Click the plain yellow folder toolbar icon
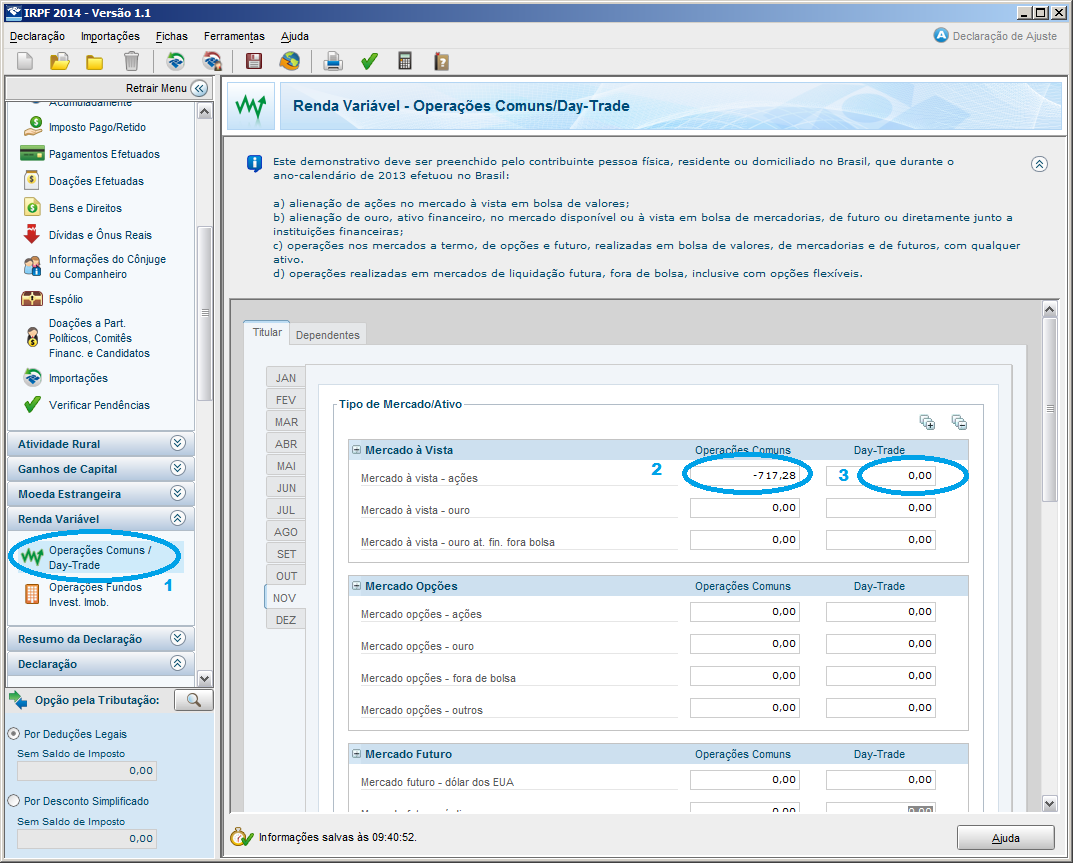This screenshot has width=1073, height=863. coord(94,62)
